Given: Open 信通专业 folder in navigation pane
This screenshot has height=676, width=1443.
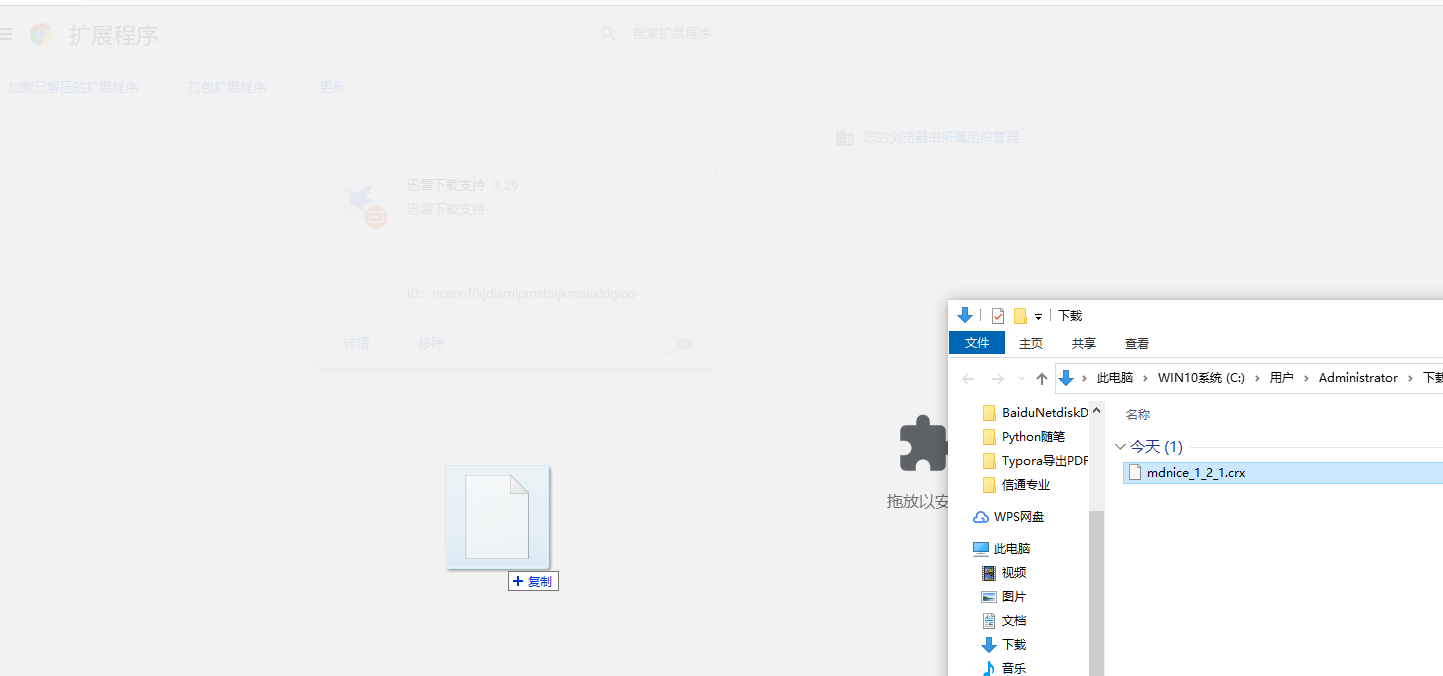Looking at the screenshot, I should (1025, 485).
